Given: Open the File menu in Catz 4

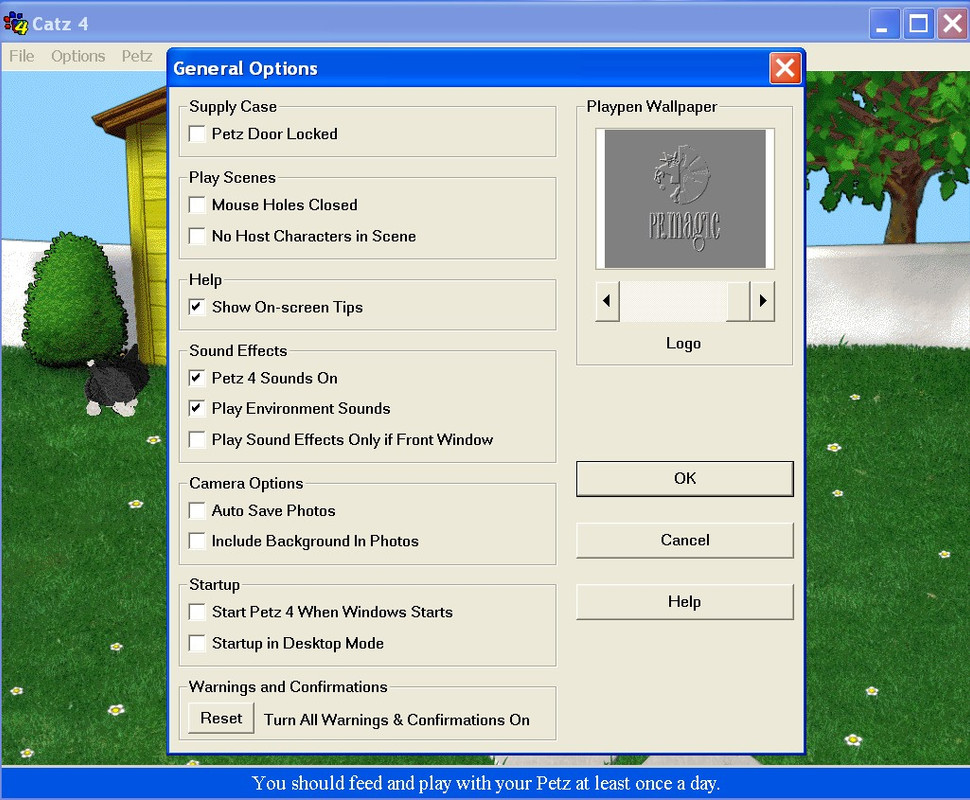Looking at the screenshot, I should pos(22,56).
